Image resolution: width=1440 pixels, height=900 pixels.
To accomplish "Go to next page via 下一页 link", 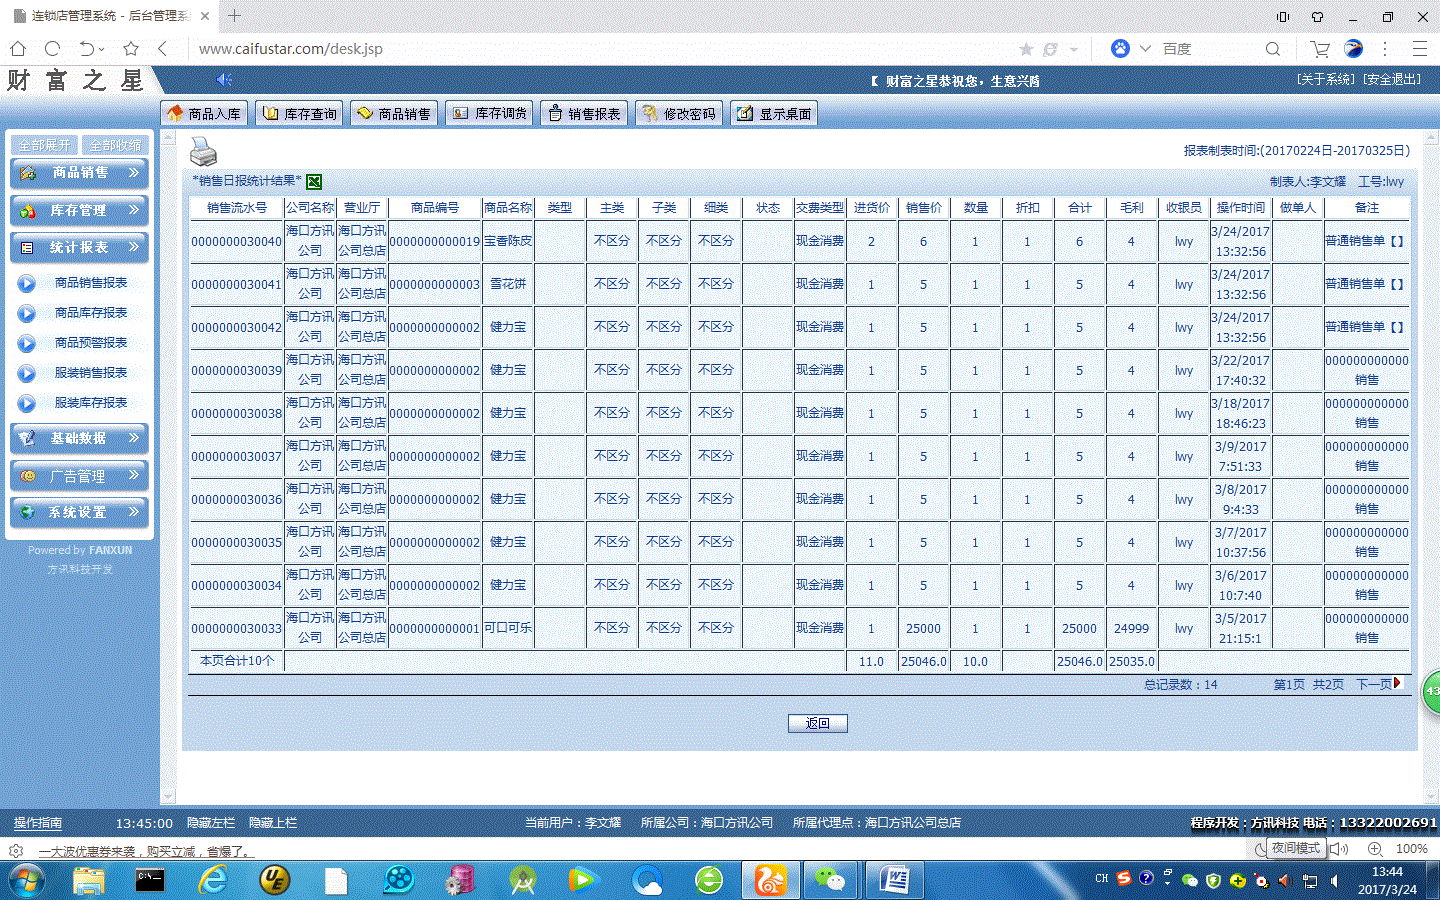I will click(1378, 685).
